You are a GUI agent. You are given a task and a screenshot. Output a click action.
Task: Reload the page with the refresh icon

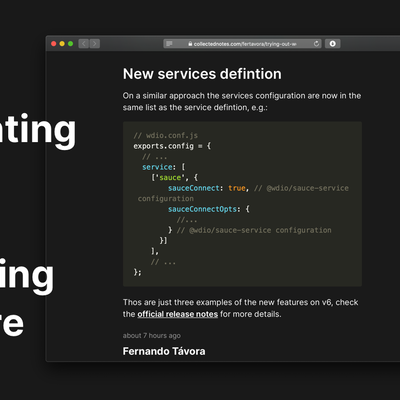point(316,44)
